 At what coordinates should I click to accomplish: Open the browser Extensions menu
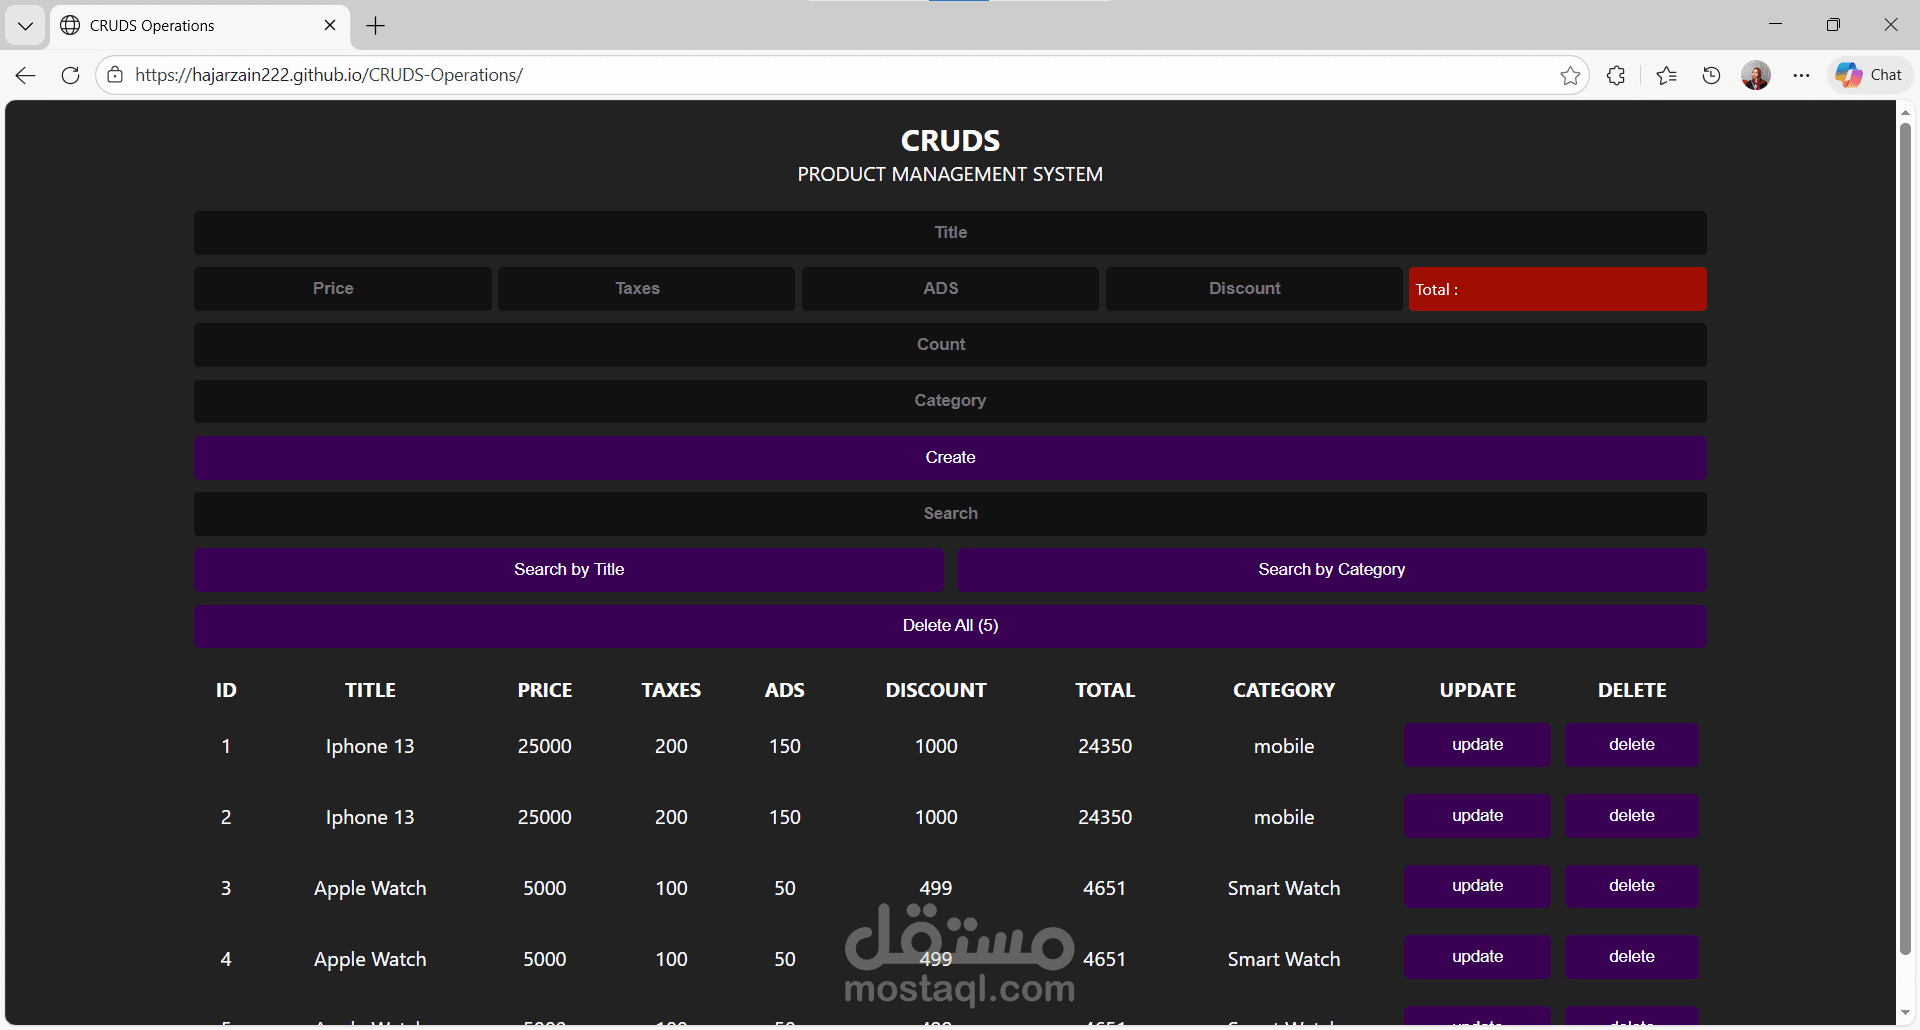tap(1616, 75)
